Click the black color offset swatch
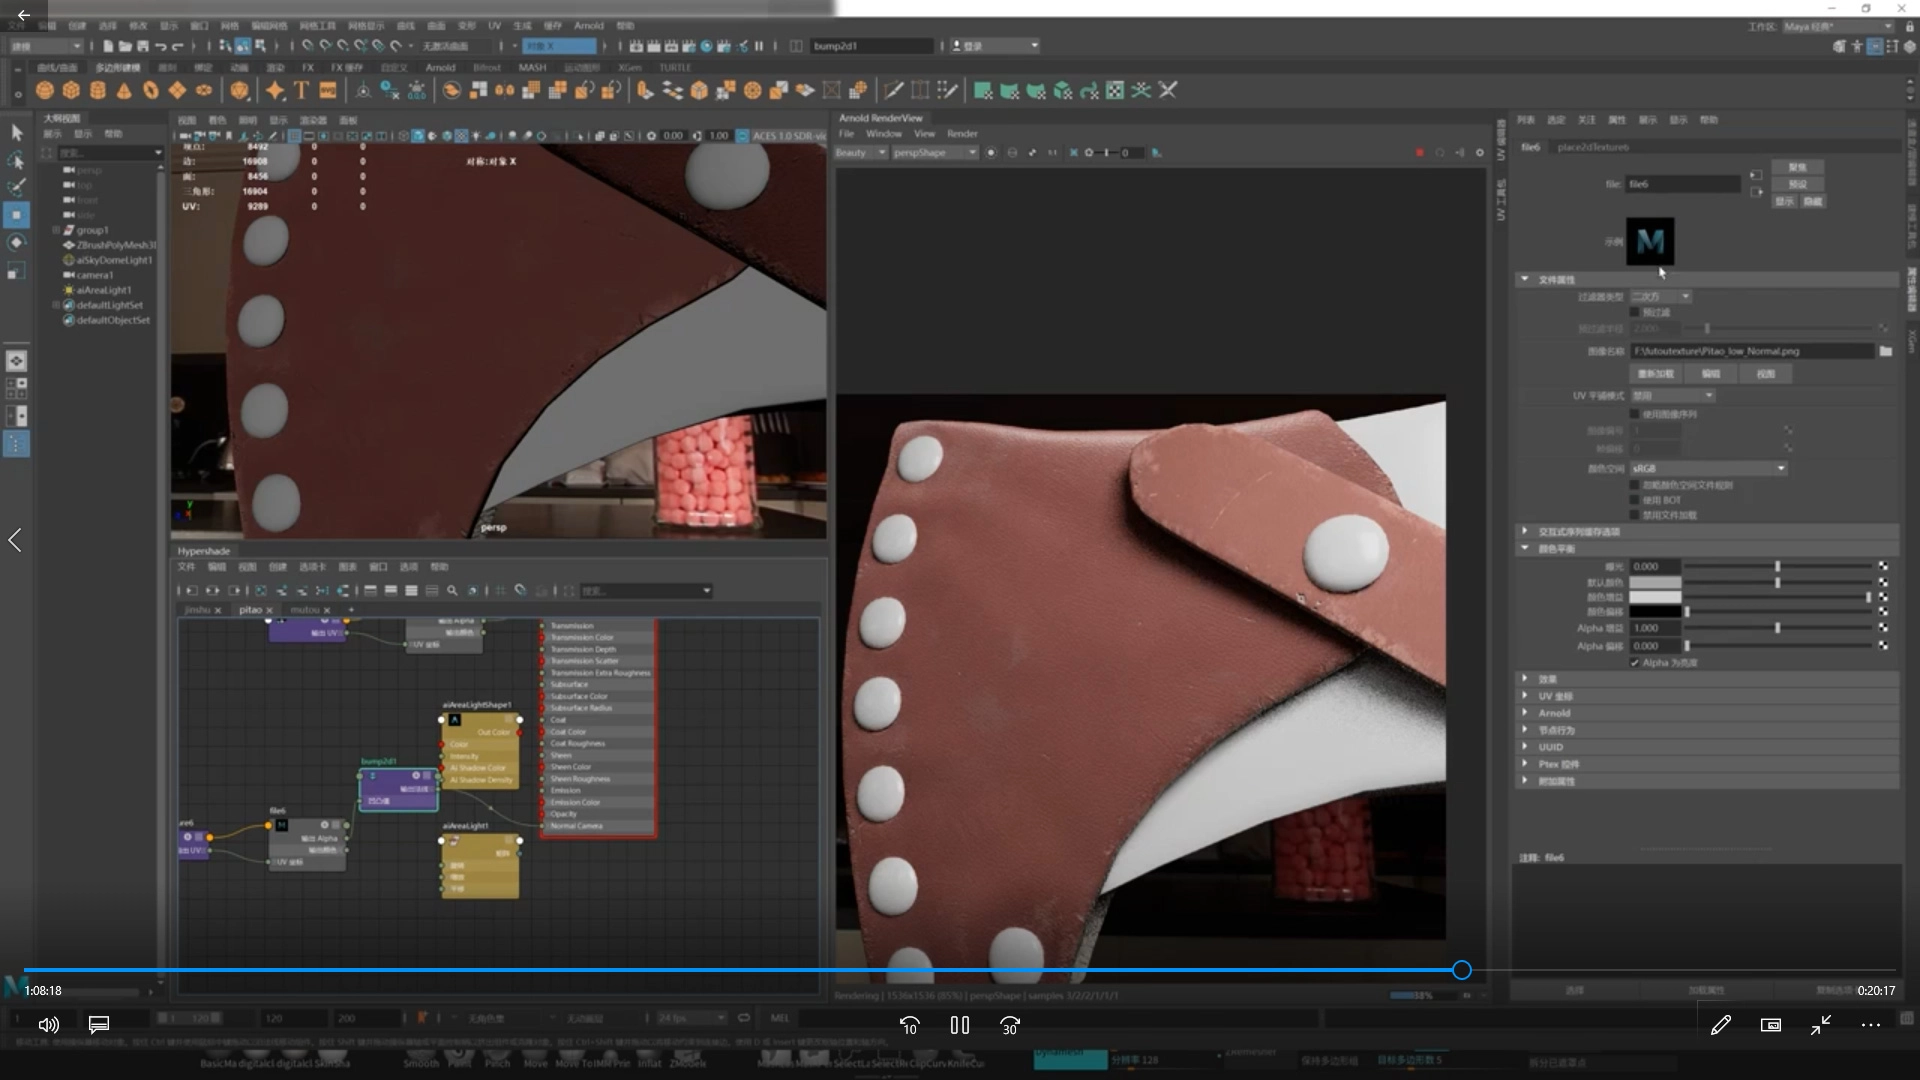 pos(1654,612)
